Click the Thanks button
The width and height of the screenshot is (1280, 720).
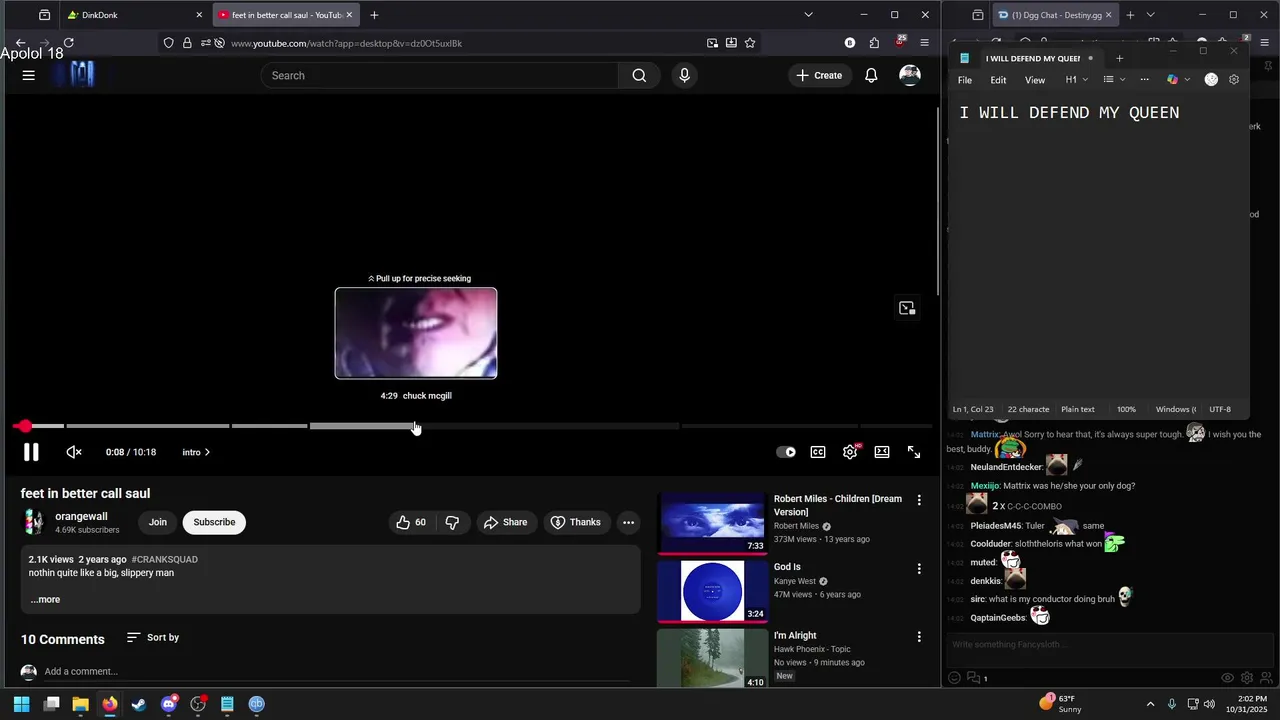pos(576,522)
